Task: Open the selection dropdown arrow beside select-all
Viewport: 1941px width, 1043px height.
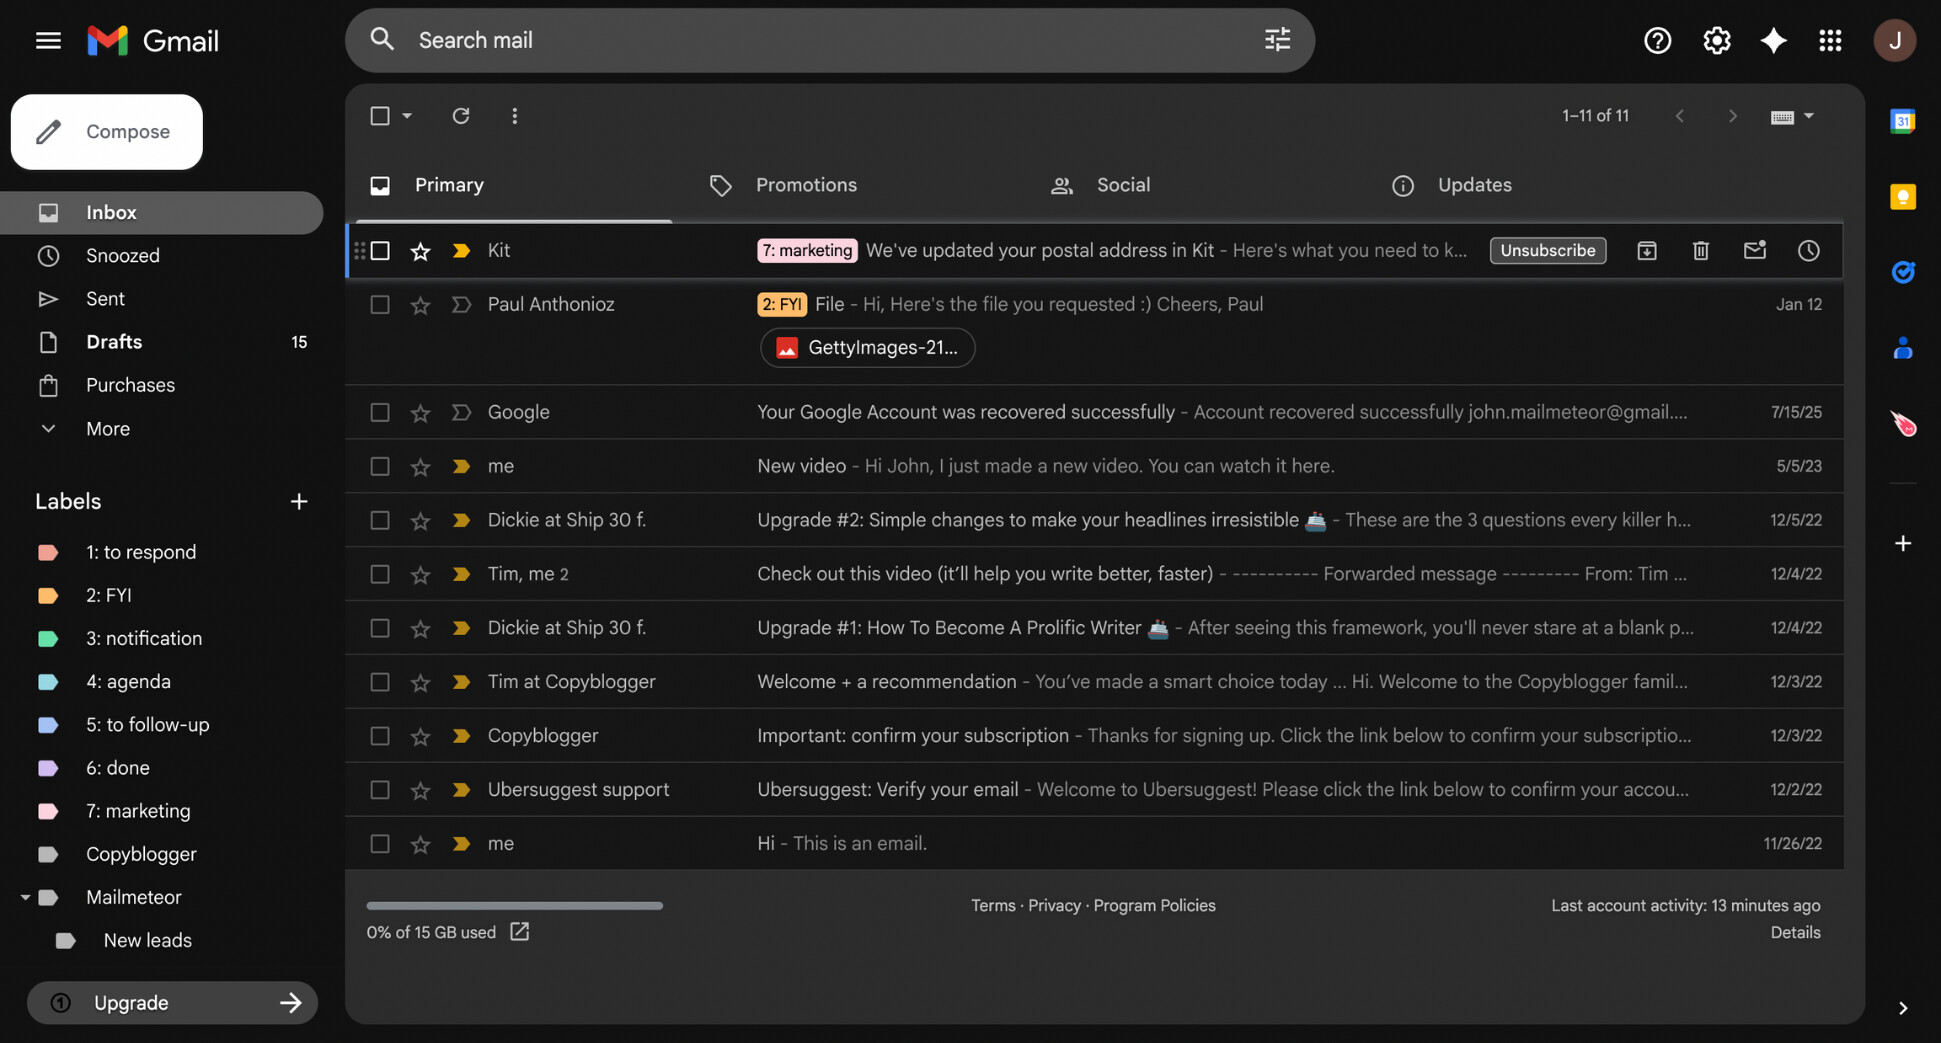Action: coord(404,116)
